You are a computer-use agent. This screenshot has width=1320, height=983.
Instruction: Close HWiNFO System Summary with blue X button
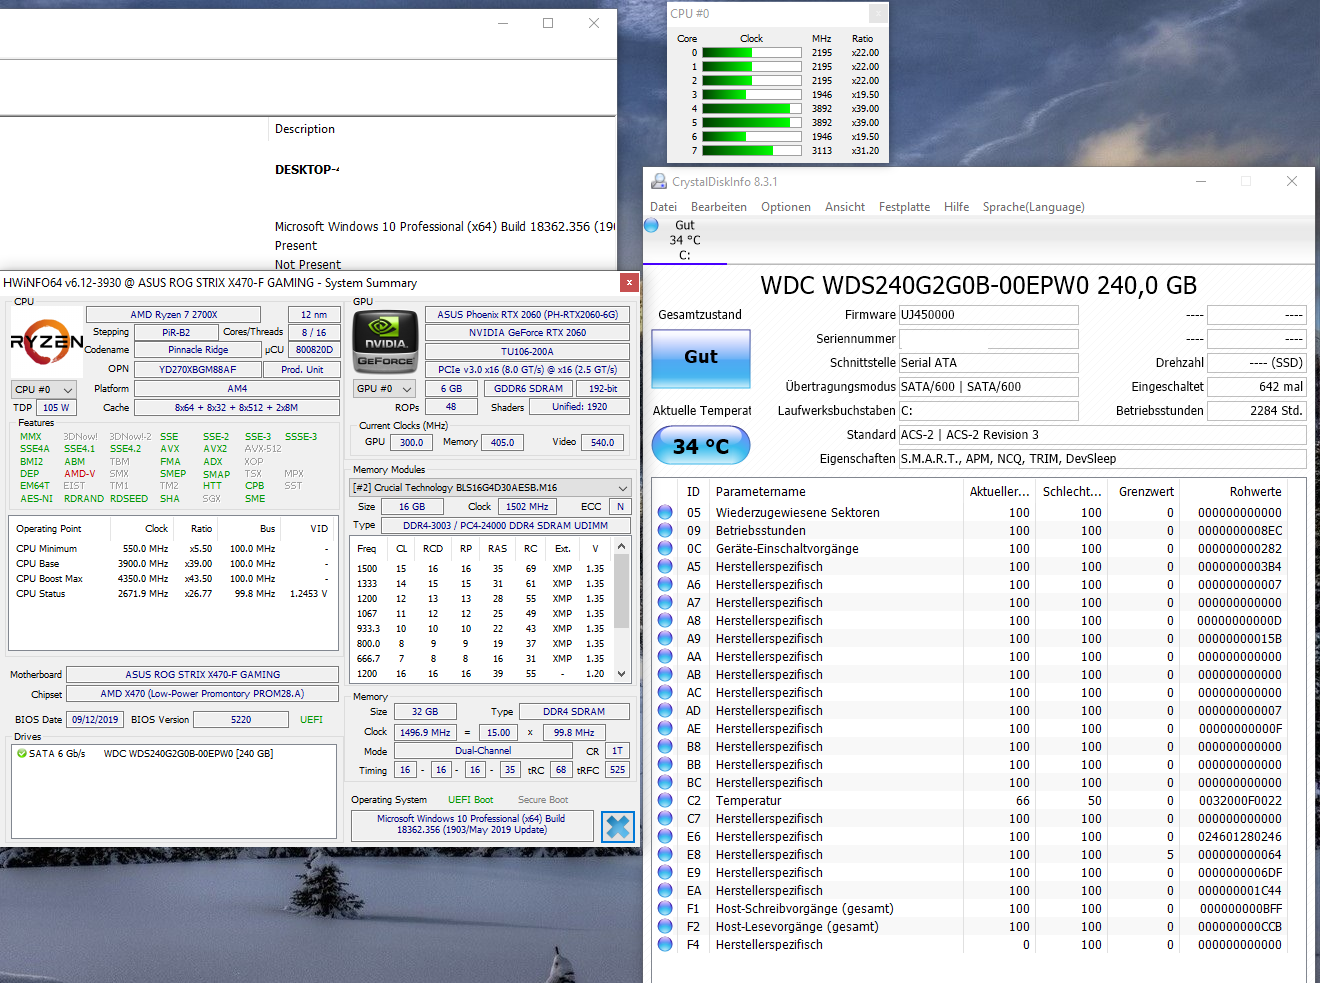618,827
